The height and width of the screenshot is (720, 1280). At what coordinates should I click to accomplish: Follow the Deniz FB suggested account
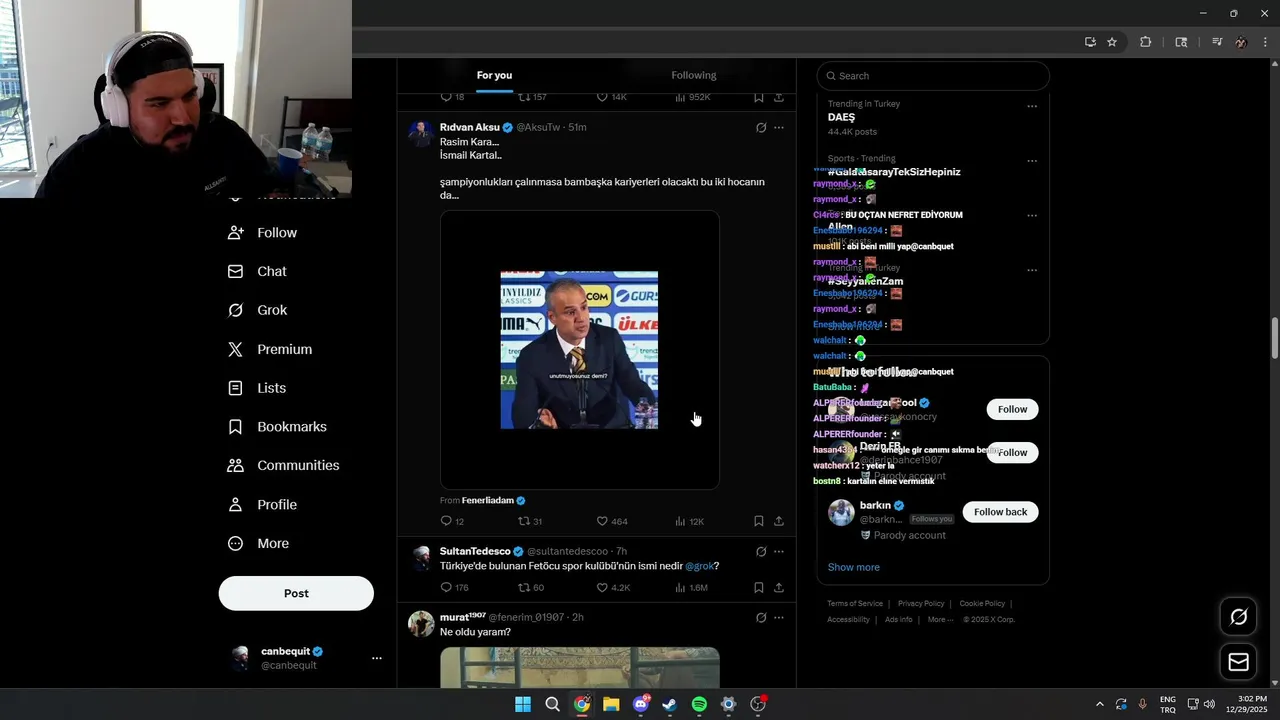coord(1012,452)
